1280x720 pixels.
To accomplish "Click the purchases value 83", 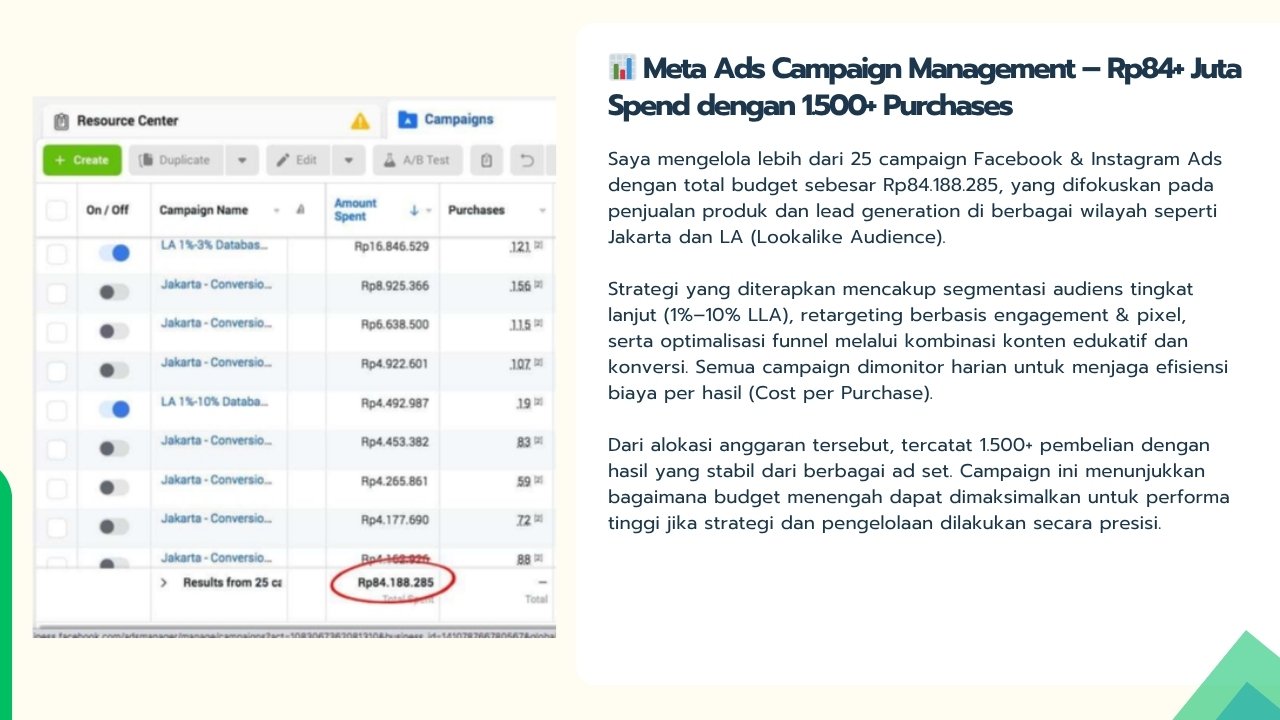I will [x=524, y=442].
